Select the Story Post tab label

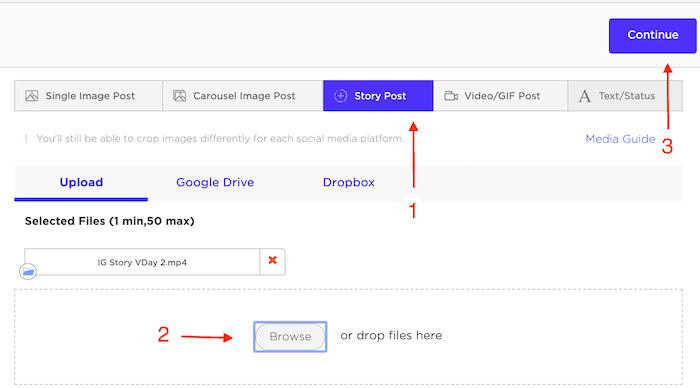(x=380, y=96)
